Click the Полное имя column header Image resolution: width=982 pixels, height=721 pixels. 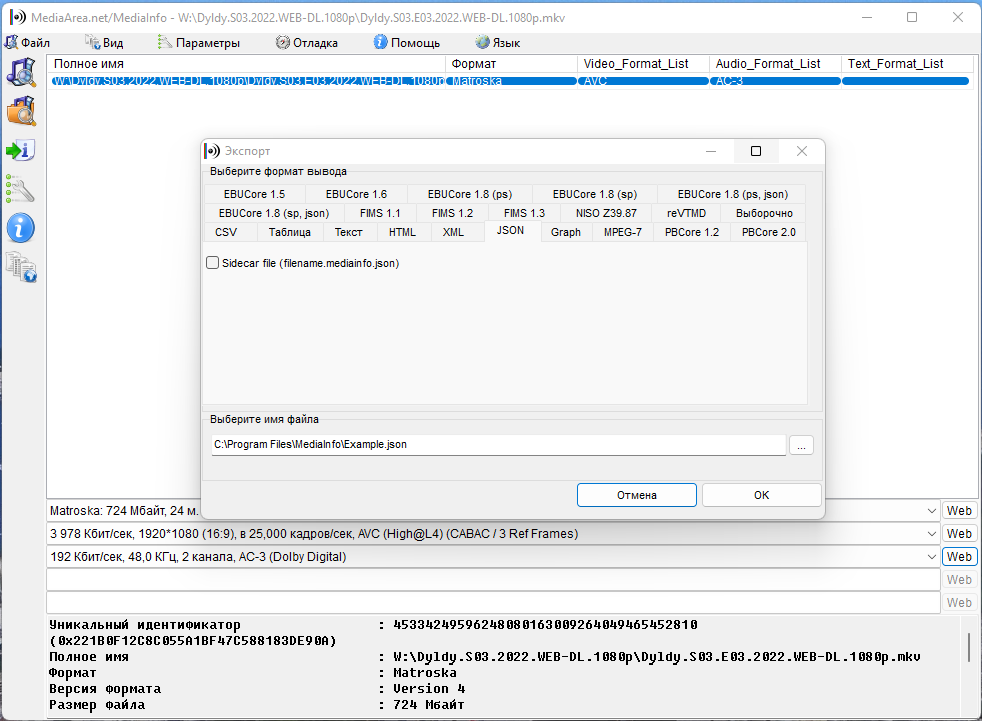click(246, 64)
